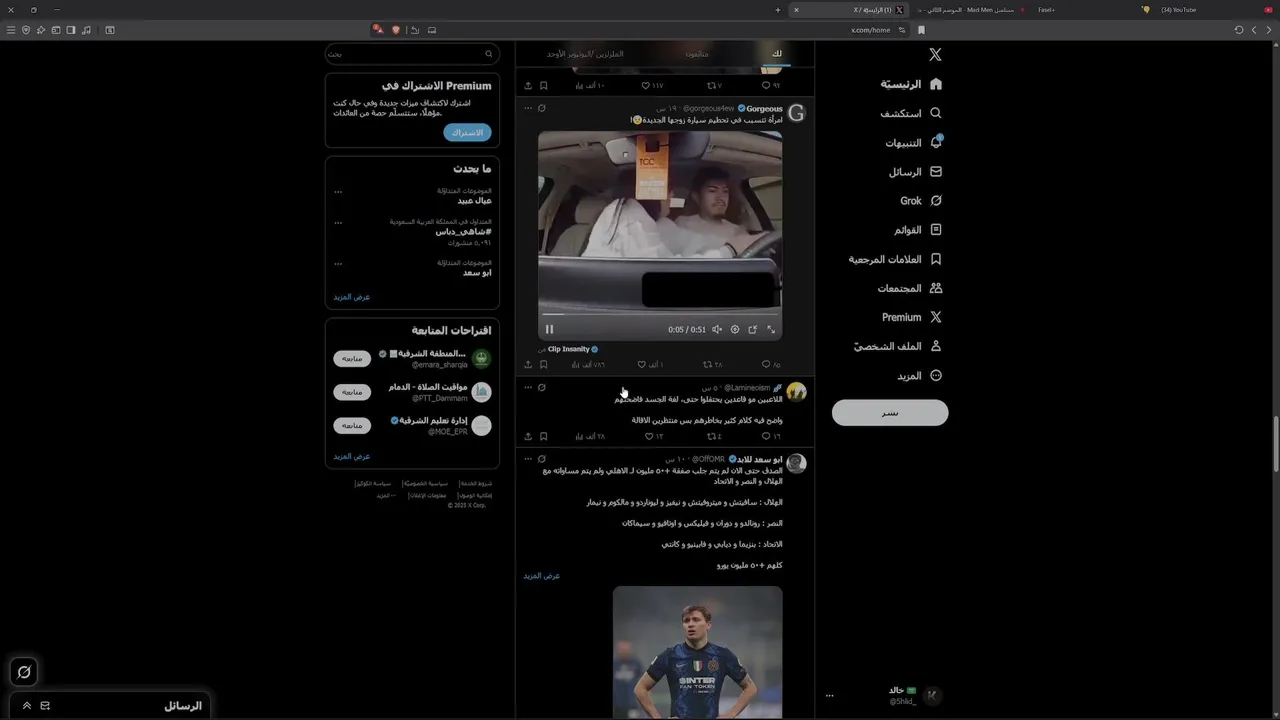This screenshot has width=1280, height=720.
Task: Like the Gorgeous video post
Action: pyautogui.click(x=652, y=364)
